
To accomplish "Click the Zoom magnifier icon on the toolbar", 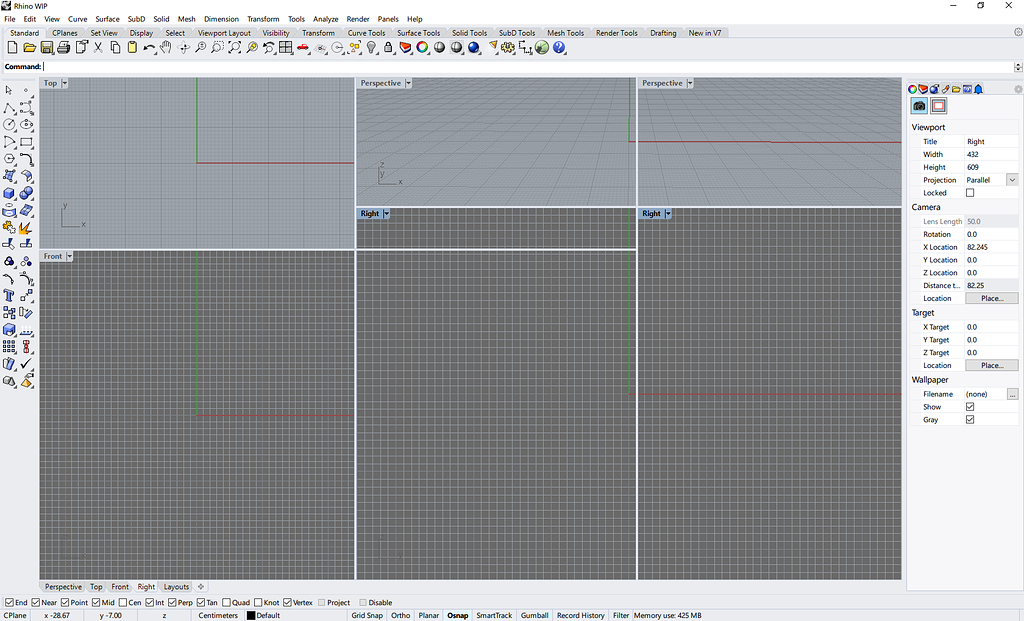I will 202,47.
